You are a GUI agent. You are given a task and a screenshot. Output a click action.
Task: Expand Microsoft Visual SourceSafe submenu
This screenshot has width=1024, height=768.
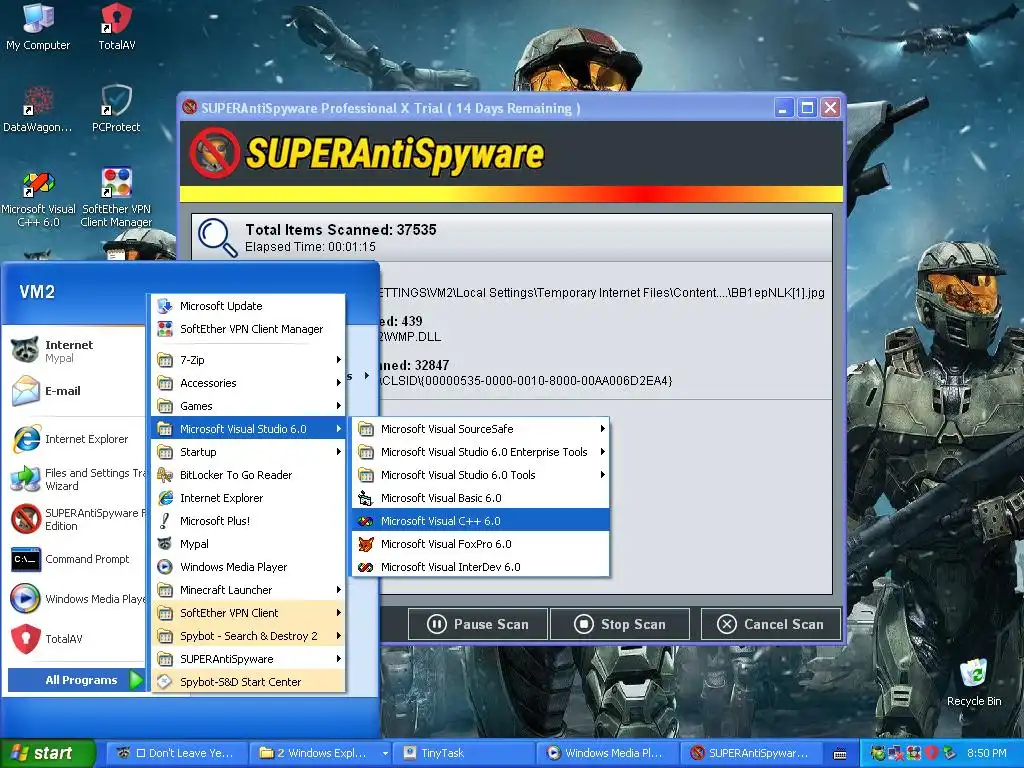click(481, 429)
